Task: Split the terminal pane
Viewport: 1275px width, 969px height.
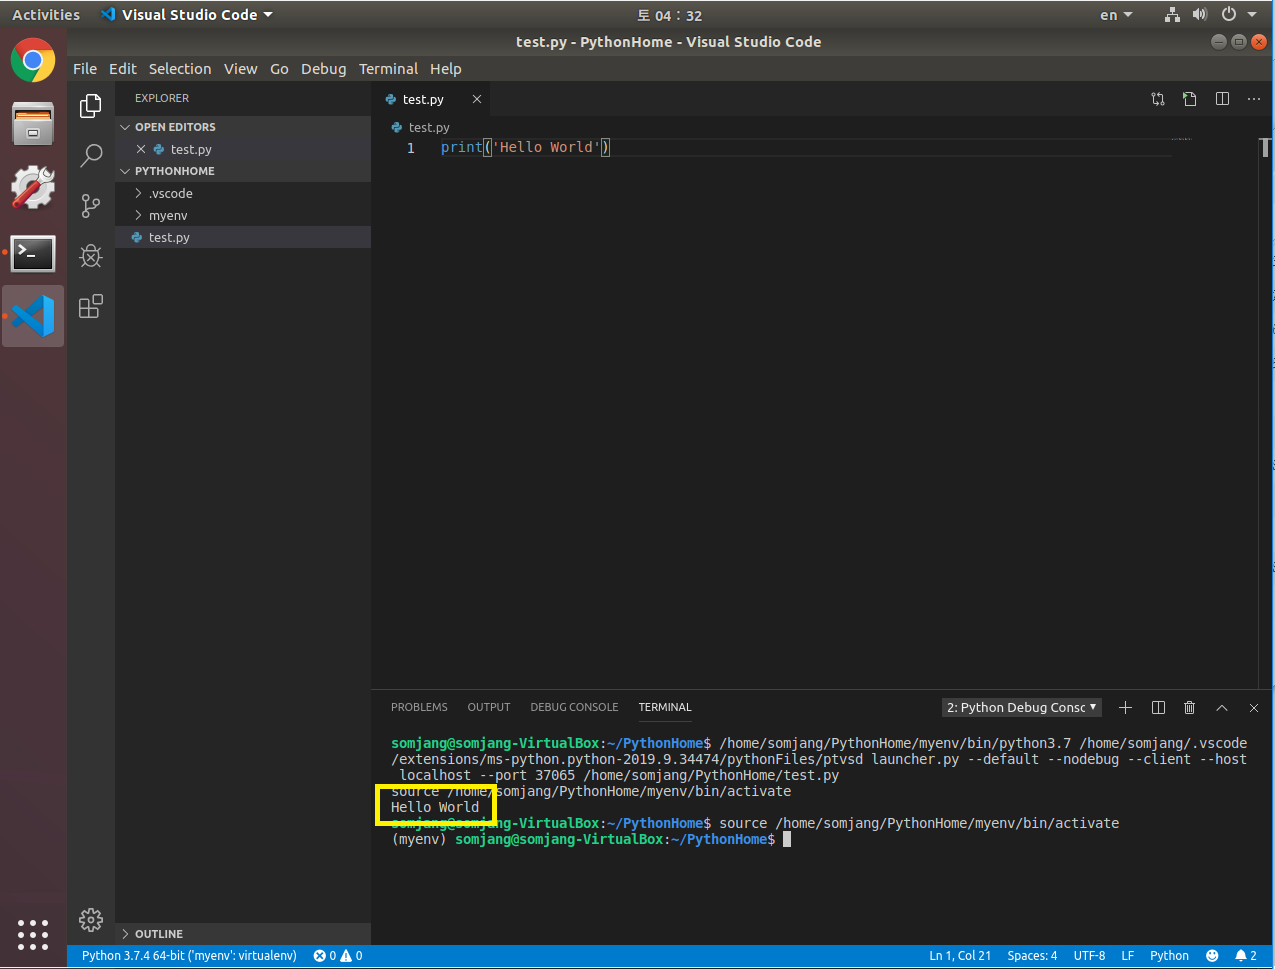Action: point(1158,707)
